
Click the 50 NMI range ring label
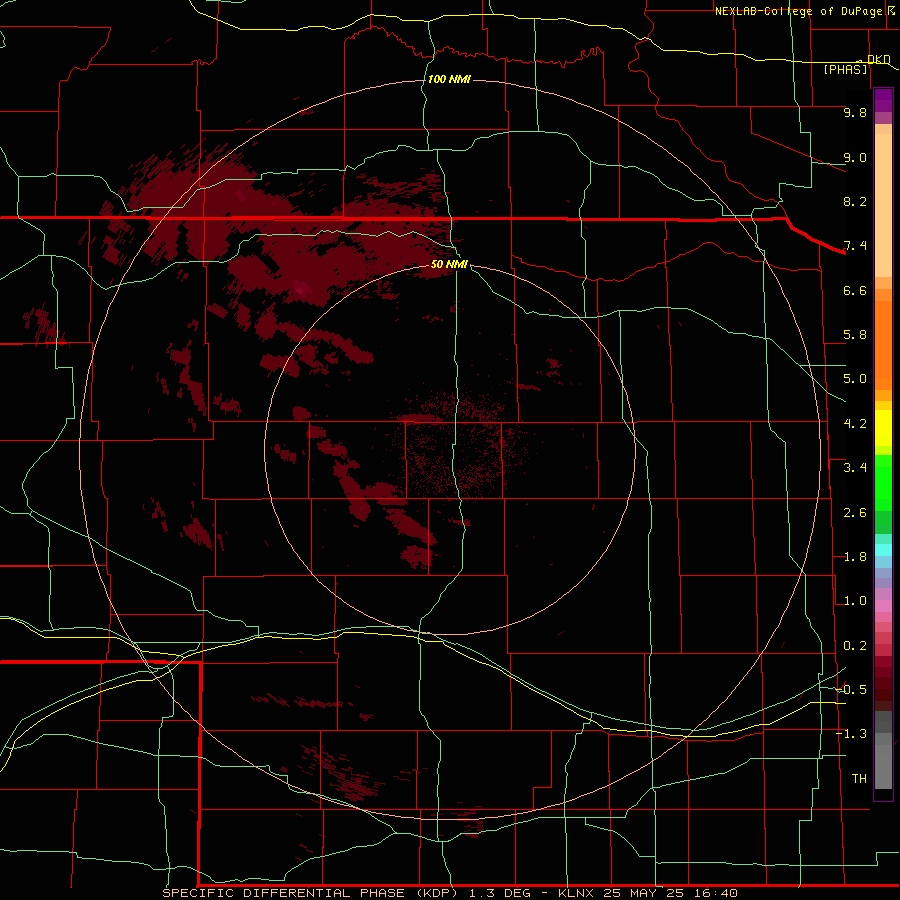click(x=449, y=264)
